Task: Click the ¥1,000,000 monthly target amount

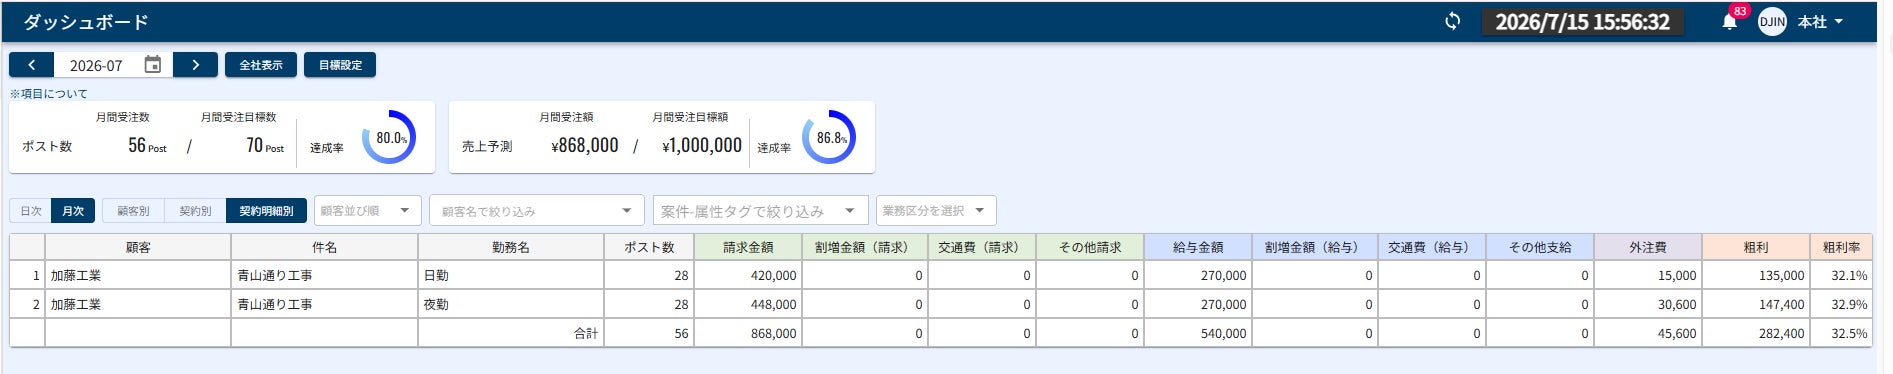Action: click(x=702, y=145)
